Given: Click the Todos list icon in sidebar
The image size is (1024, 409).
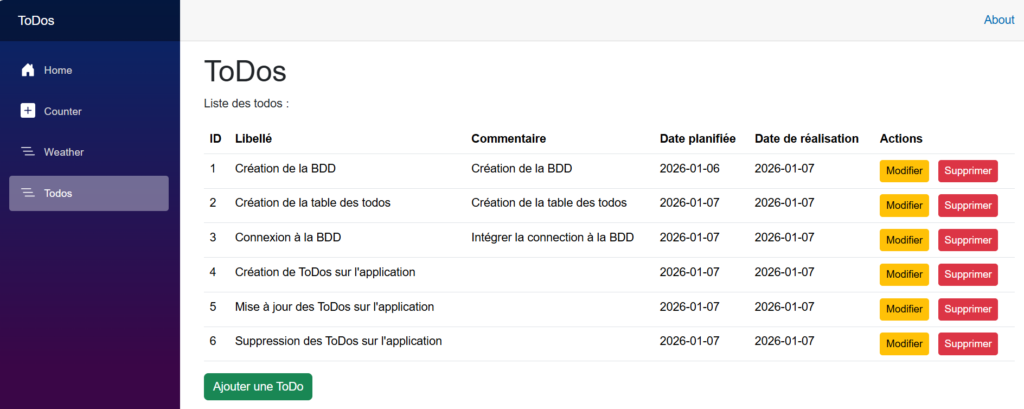Looking at the screenshot, I should (x=28, y=193).
